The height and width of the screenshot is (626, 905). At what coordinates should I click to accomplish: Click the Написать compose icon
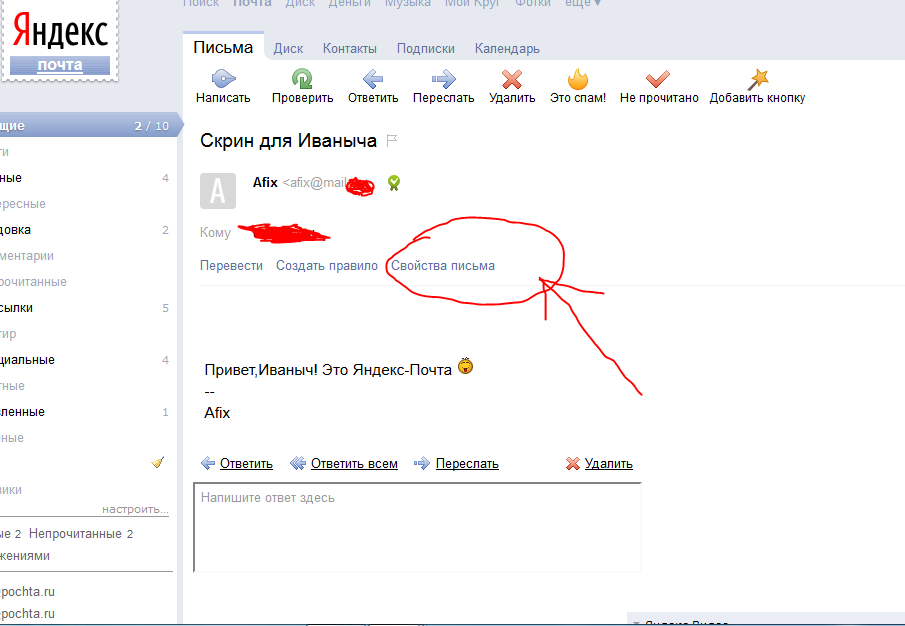pos(223,78)
